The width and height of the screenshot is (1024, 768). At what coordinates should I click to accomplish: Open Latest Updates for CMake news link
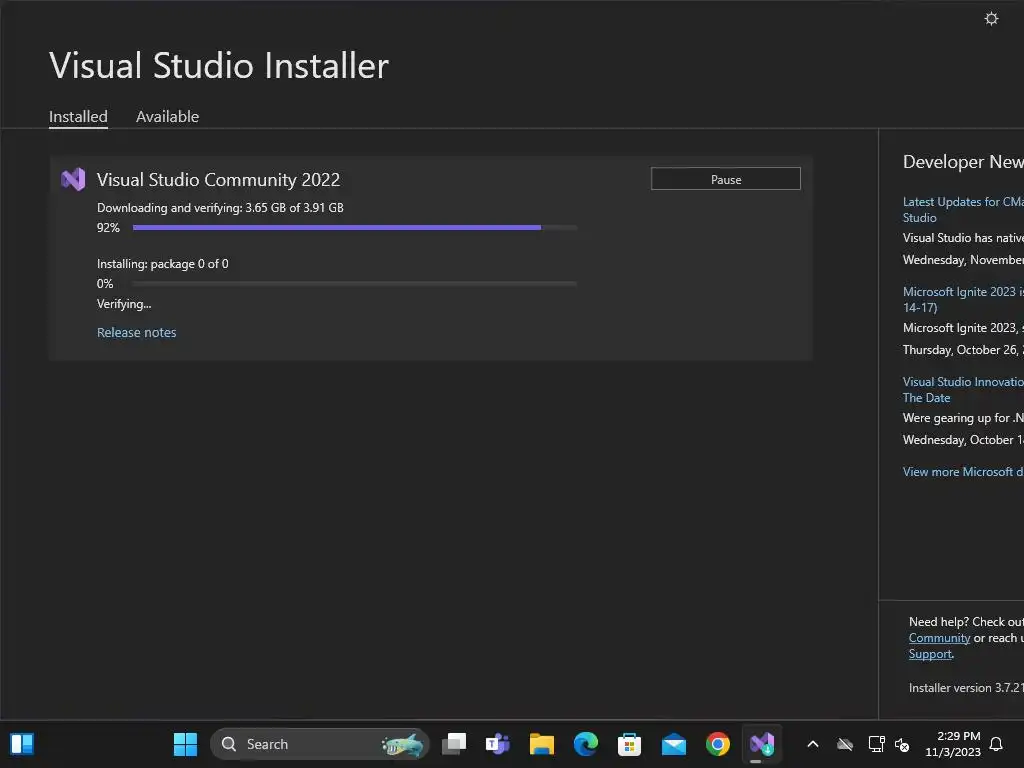coord(963,210)
